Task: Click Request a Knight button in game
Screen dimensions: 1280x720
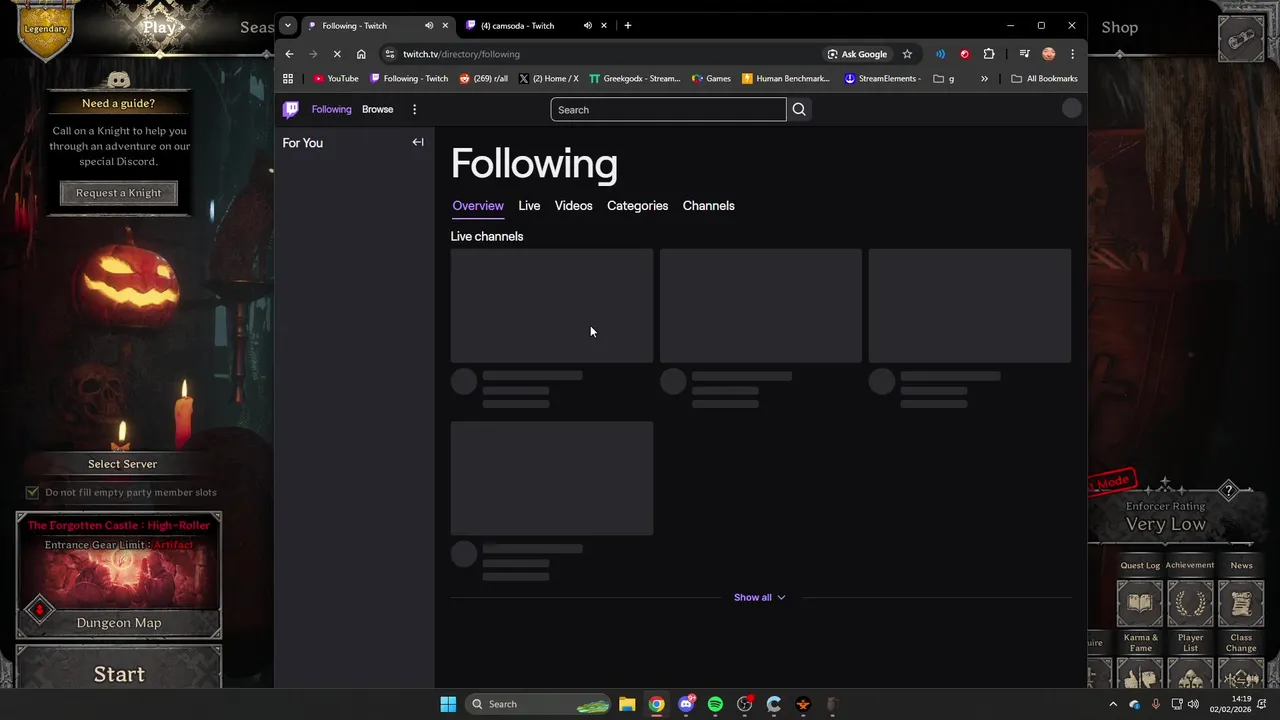Action: coord(119,193)
